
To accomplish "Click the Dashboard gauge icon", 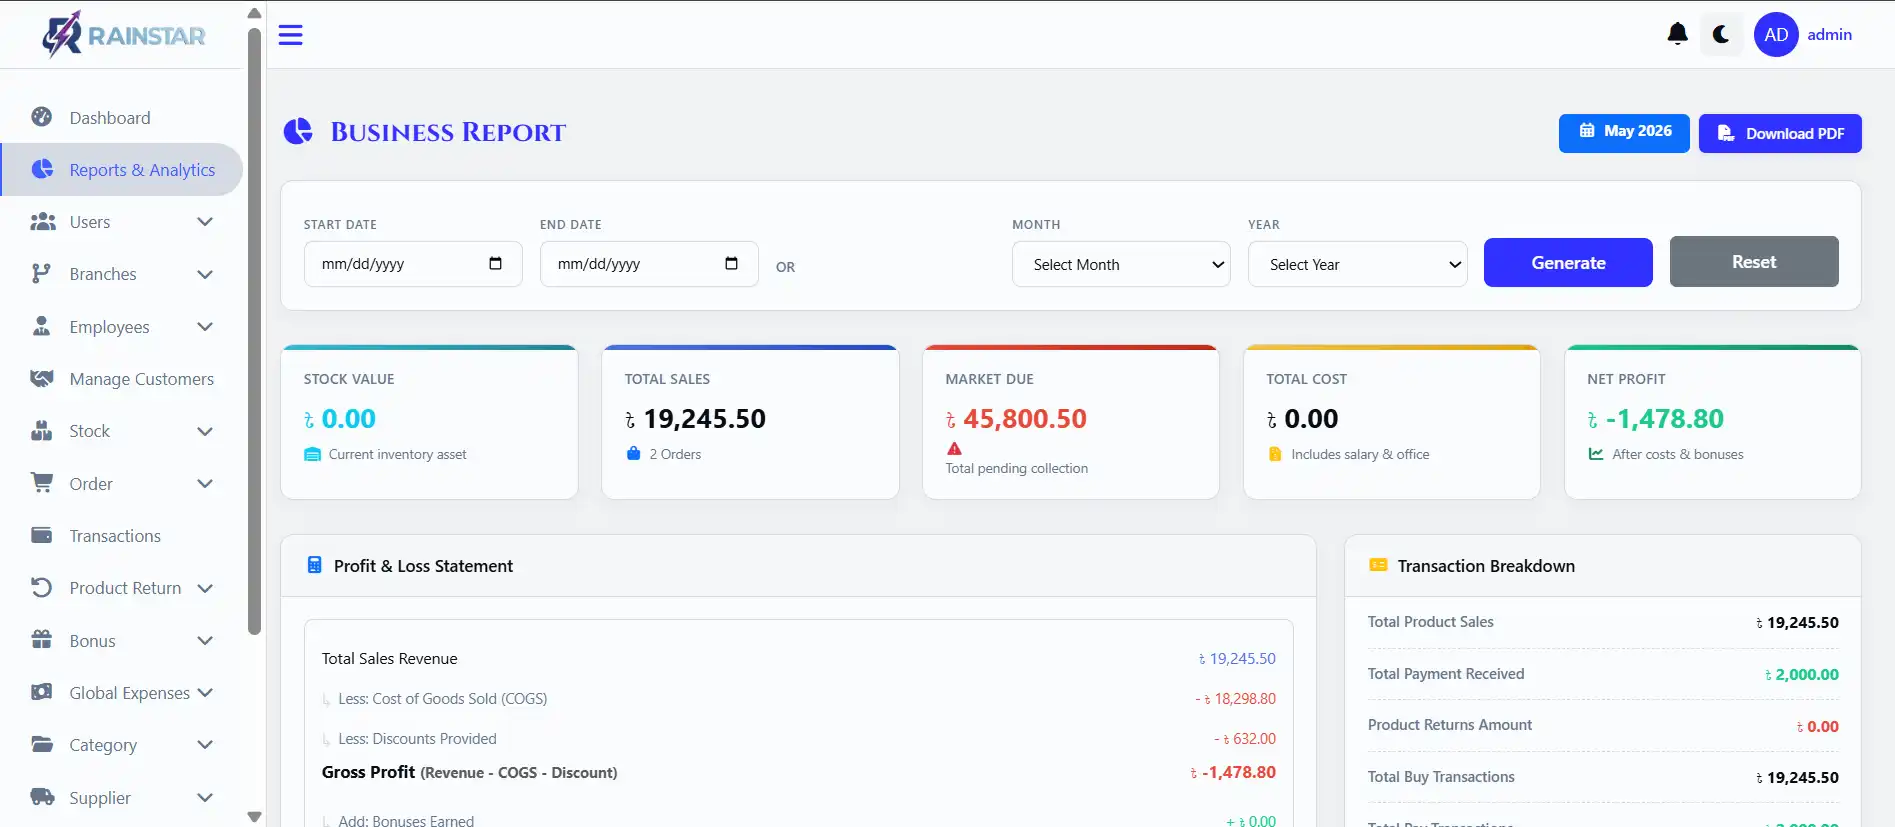I will click(42, 117).
